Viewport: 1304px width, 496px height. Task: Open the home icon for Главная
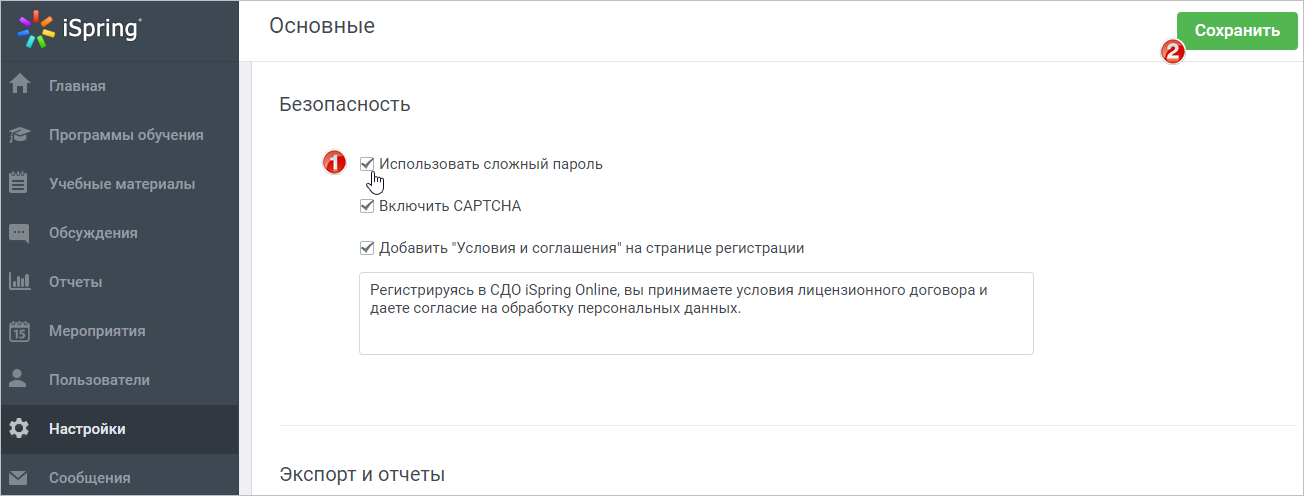tap(19, 85)
